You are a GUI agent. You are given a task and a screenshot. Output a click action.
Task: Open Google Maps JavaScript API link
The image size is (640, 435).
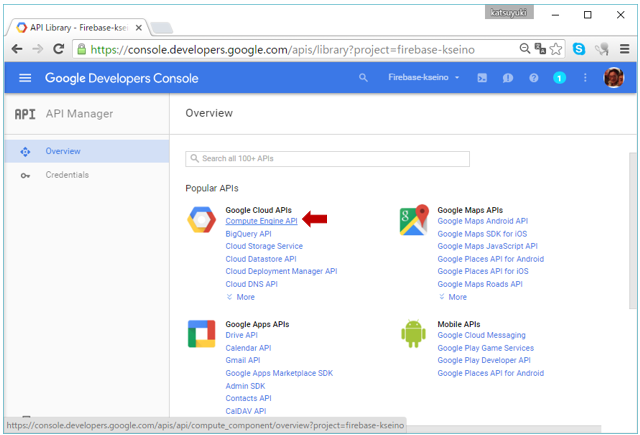[487, 246]
